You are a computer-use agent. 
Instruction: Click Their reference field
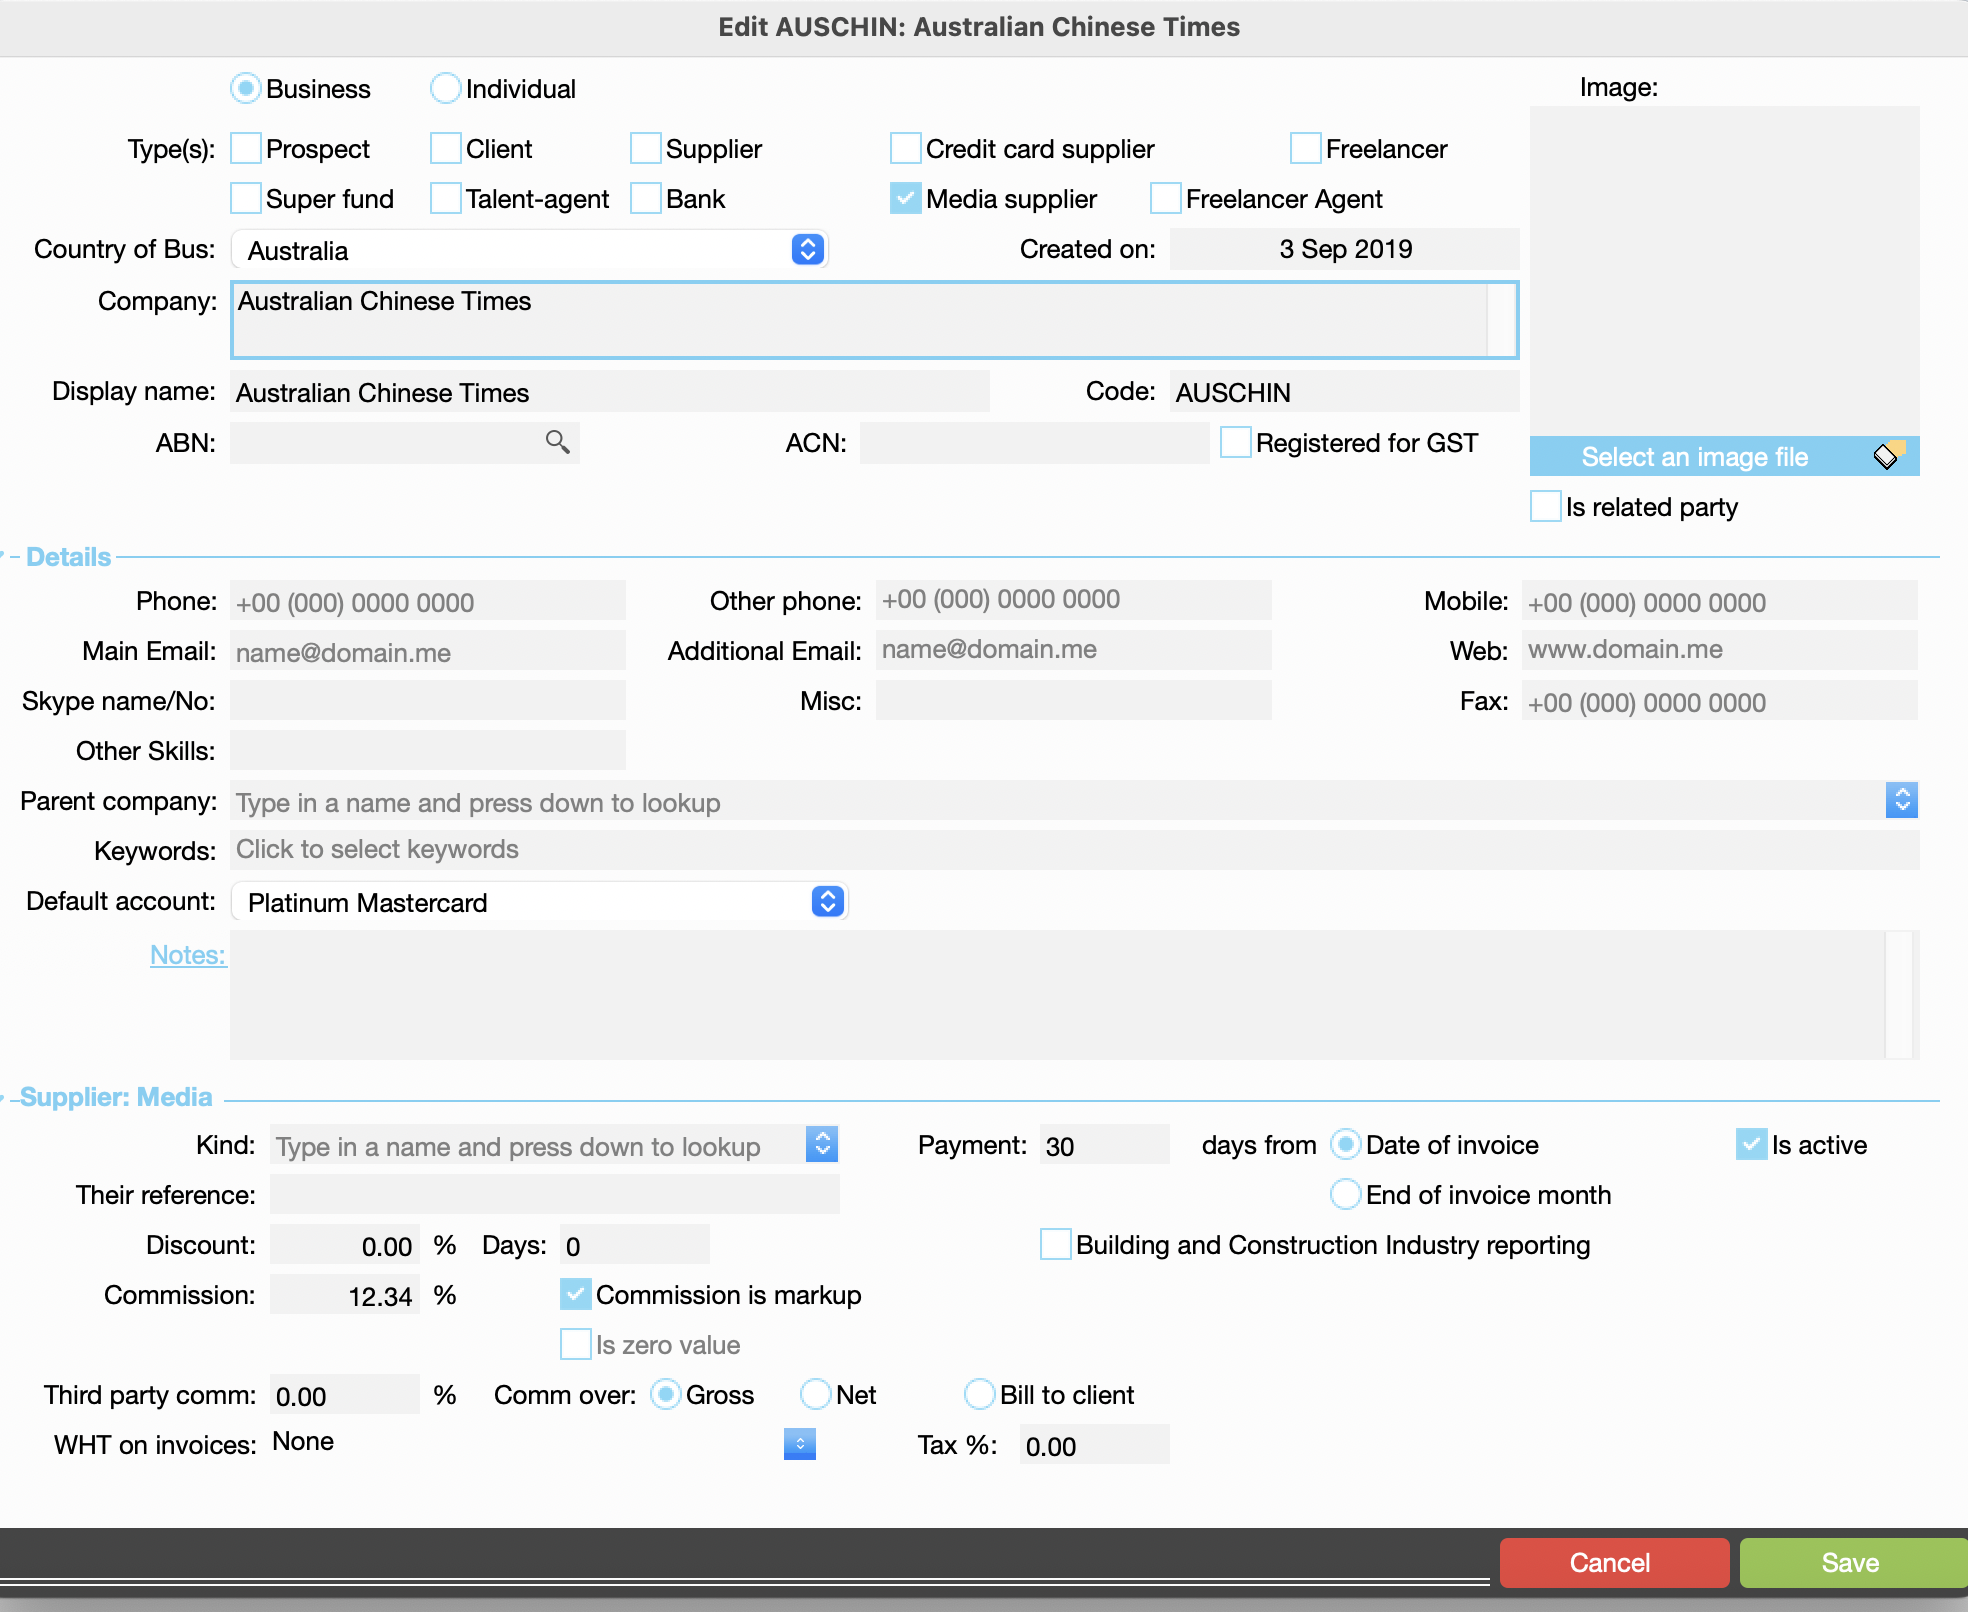(555, 1194)
